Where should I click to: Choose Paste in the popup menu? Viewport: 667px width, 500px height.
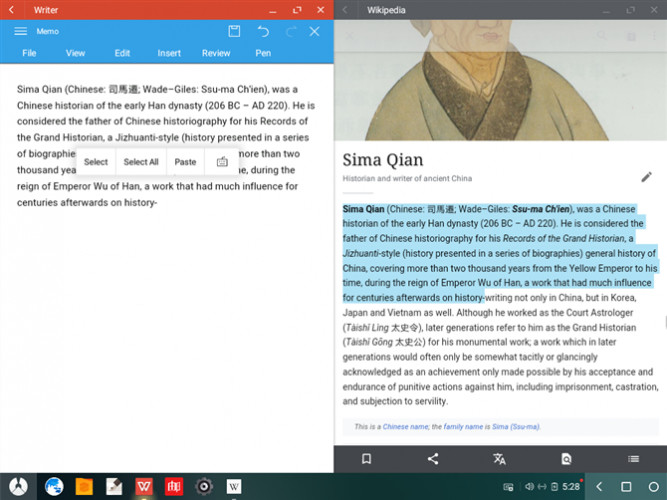coord(185,162)
